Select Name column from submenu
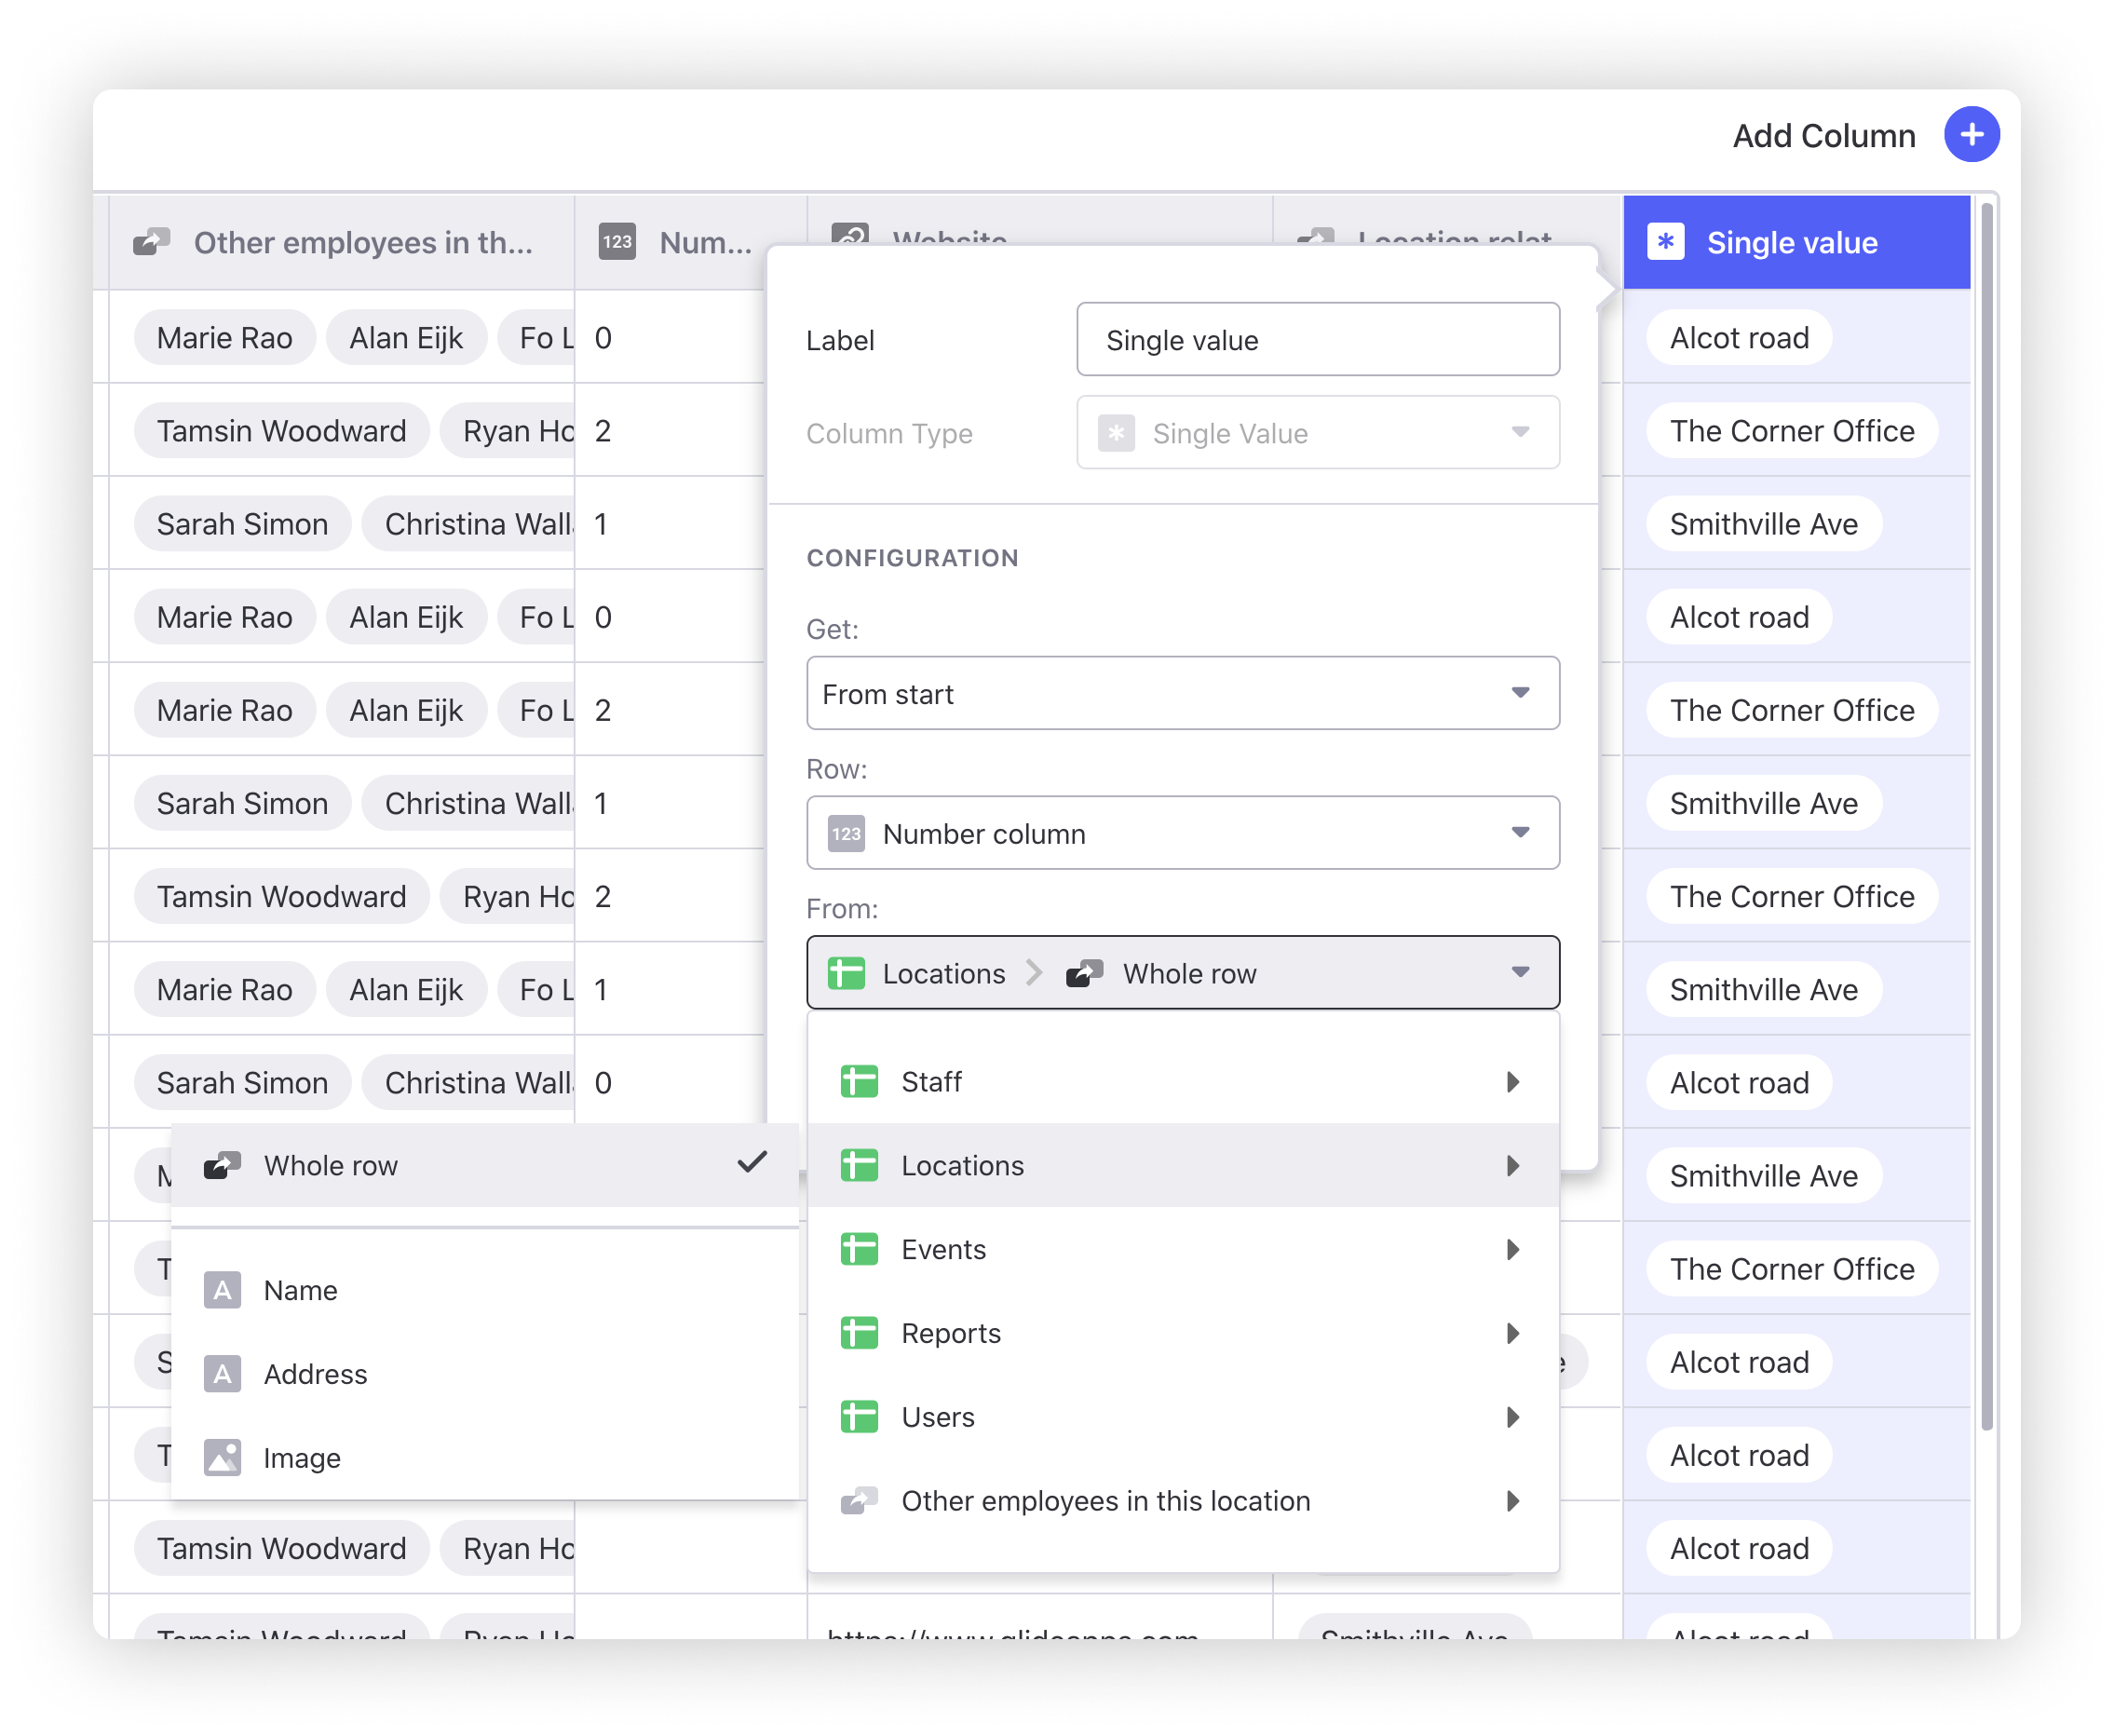The image size is (2114, 1736). coord(301,1290)
